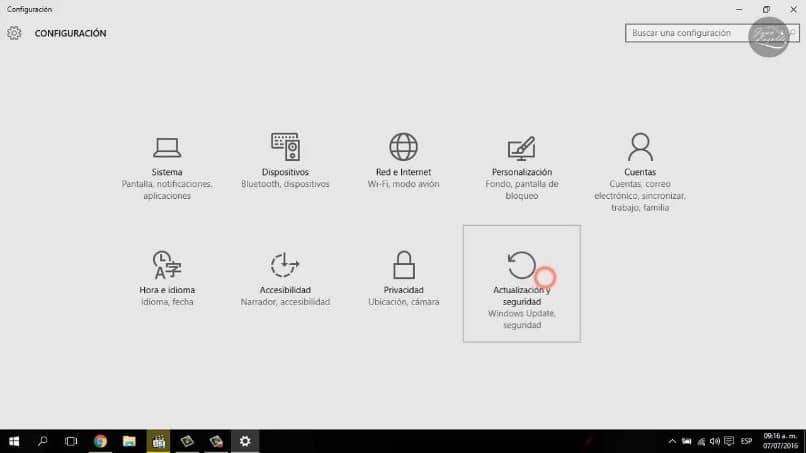The height and width of the screenshot is (453, 806).
Task: Click the Personalización label
Action: click(522, 172)
